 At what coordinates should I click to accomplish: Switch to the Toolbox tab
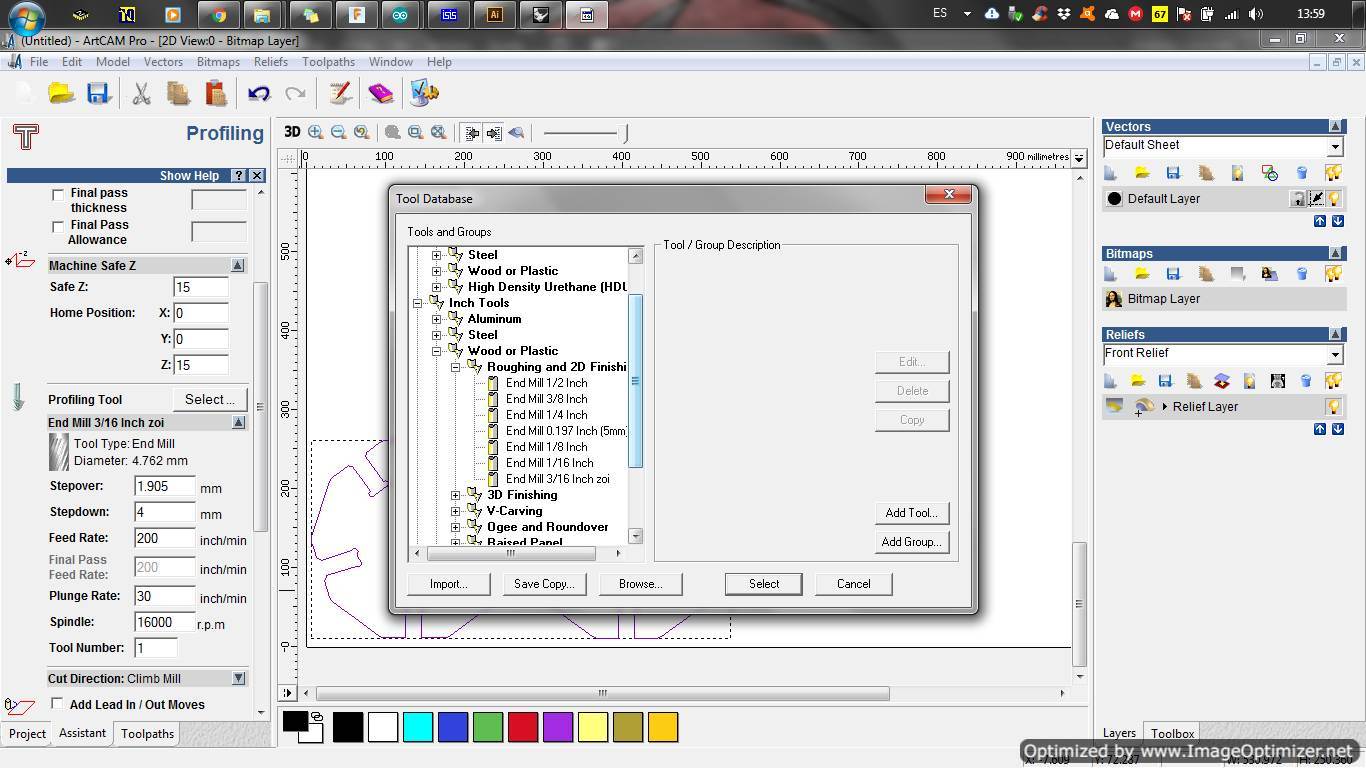[1172, 734]
